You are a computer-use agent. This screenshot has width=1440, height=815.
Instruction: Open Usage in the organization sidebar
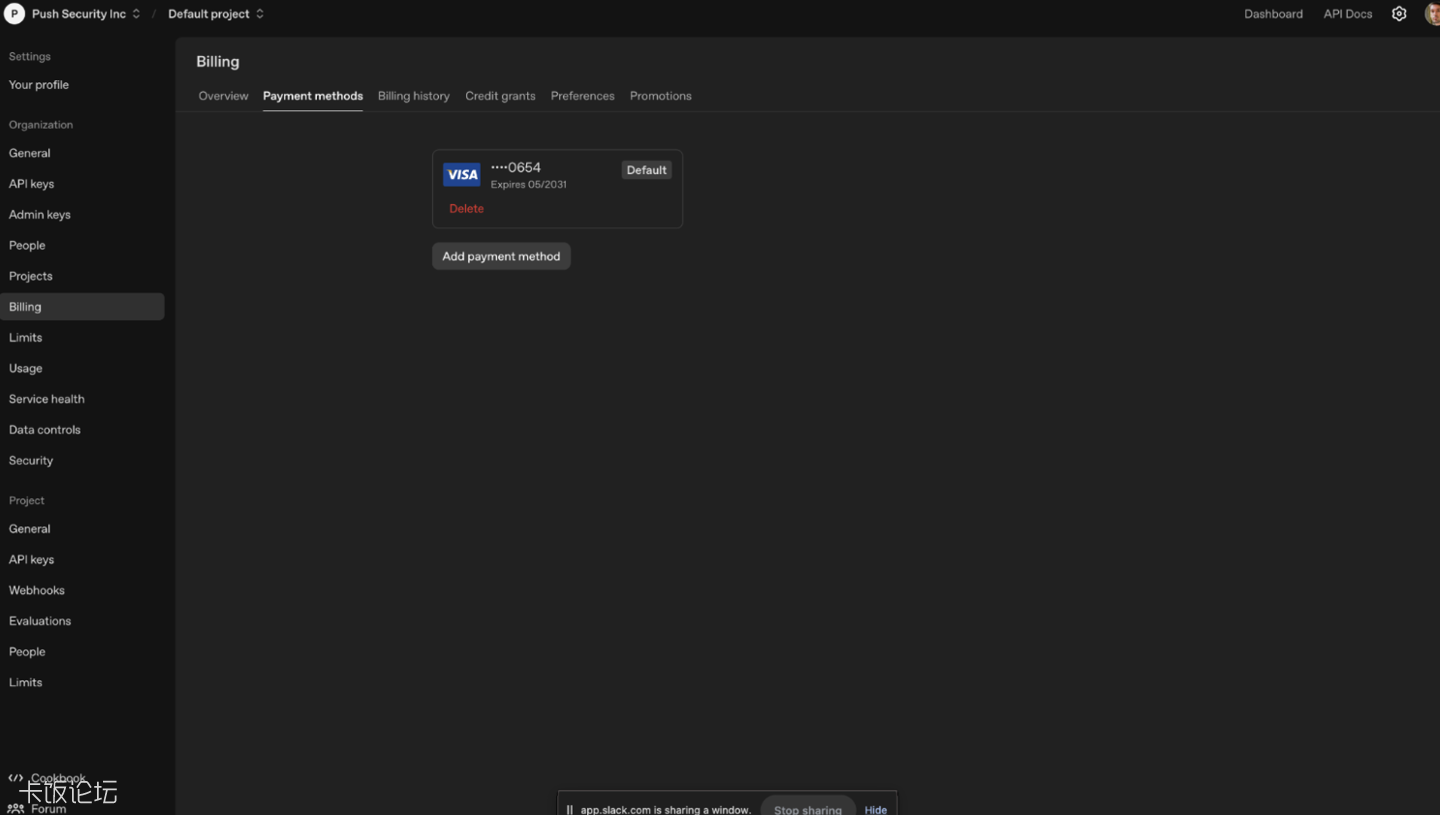(x=26, y=368)
